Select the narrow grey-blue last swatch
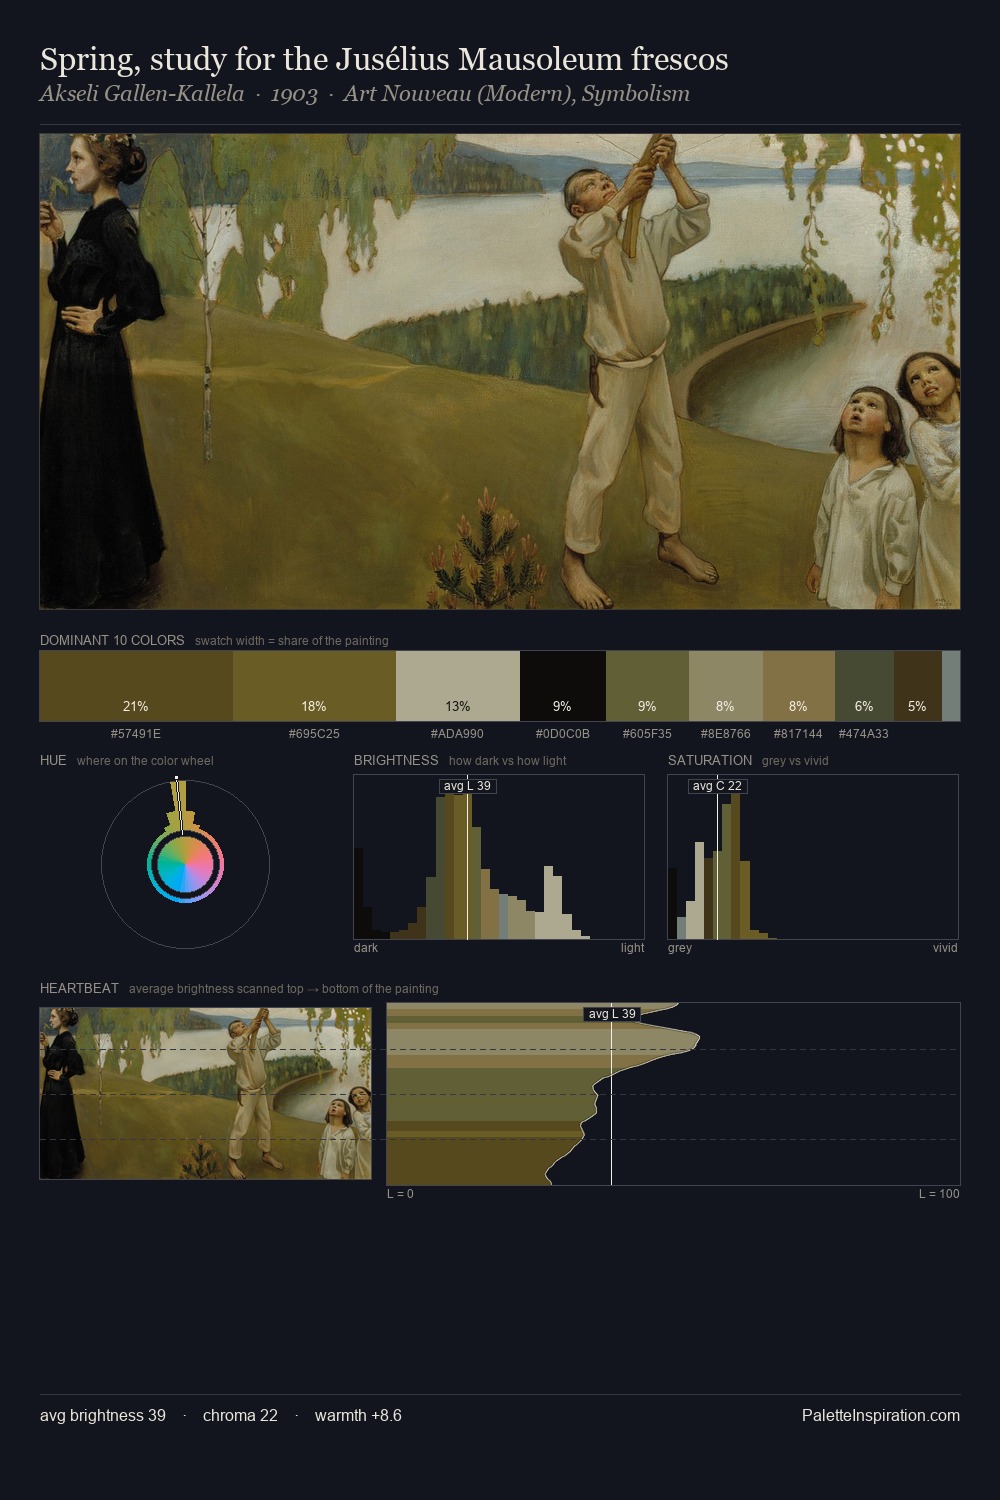 [x=951, y=686]
